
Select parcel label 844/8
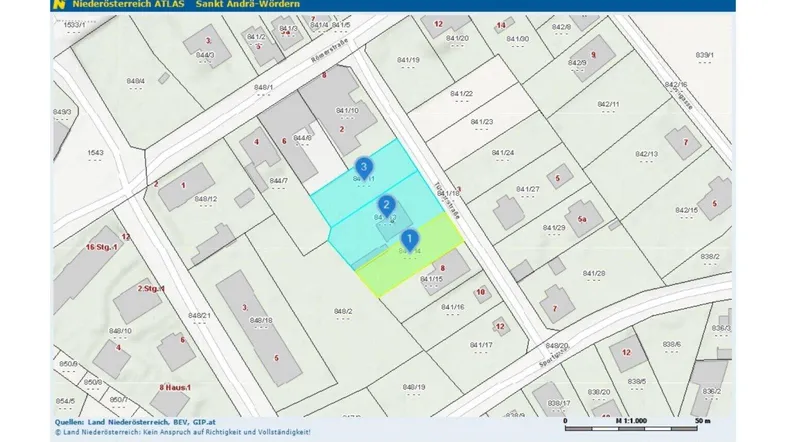[302, 138]
